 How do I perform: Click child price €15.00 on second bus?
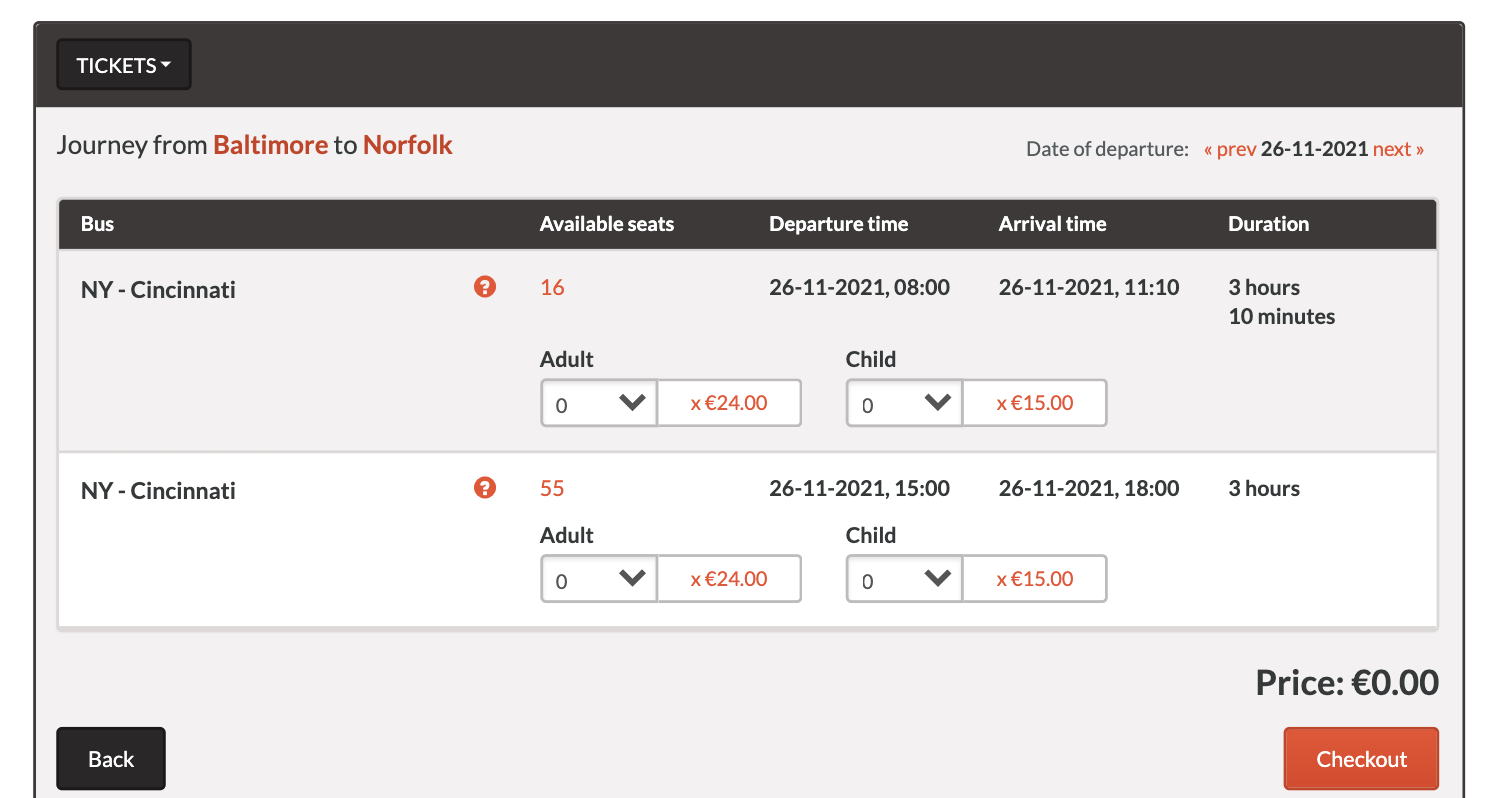click(1035, 579)
